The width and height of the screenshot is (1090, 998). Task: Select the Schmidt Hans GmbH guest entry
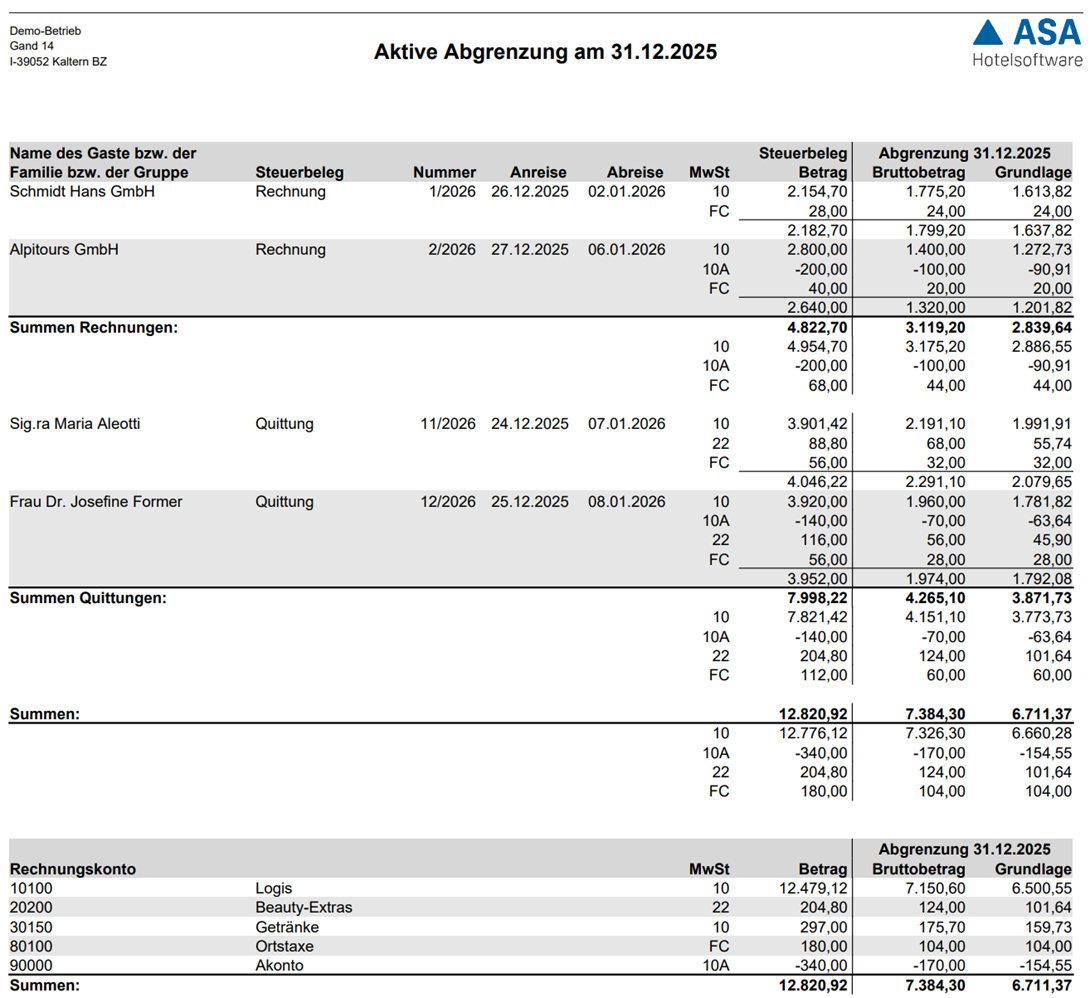(82, 192)
